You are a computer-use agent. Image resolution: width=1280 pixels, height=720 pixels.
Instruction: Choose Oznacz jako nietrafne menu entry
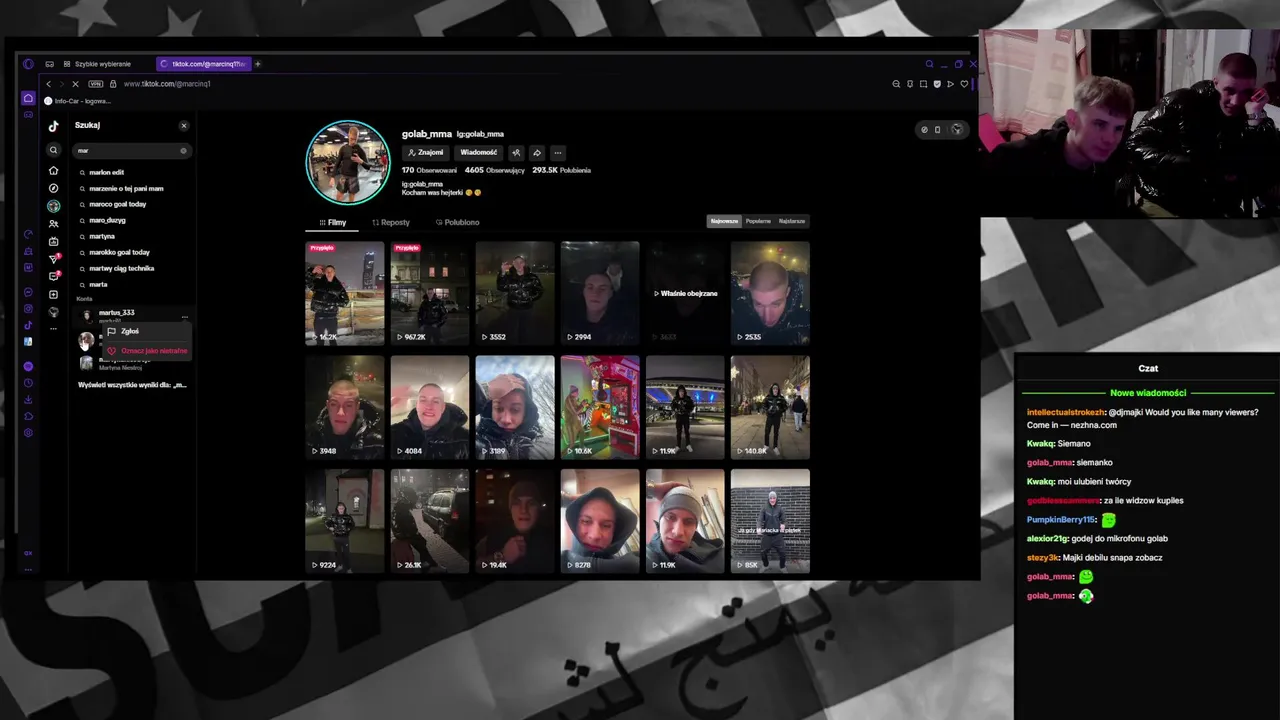click(146, 351)
